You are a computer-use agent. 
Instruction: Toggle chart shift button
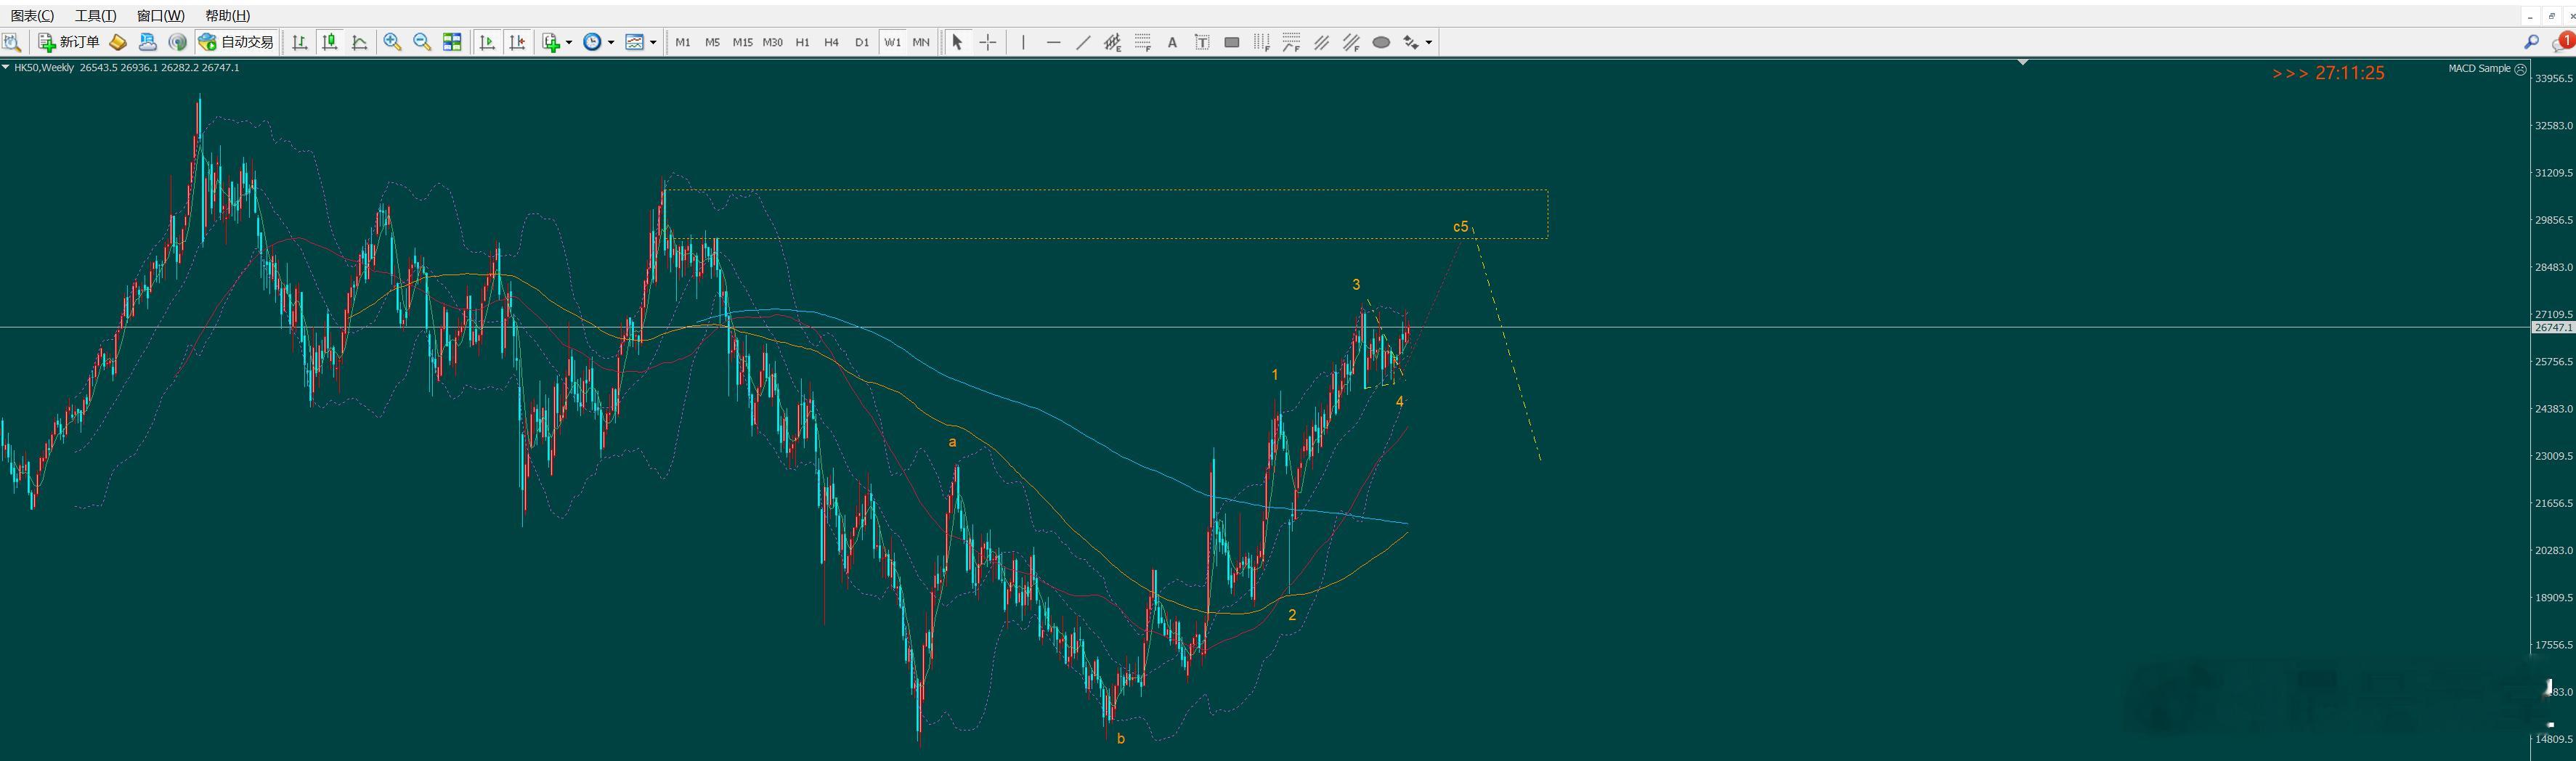click(517, 42)
